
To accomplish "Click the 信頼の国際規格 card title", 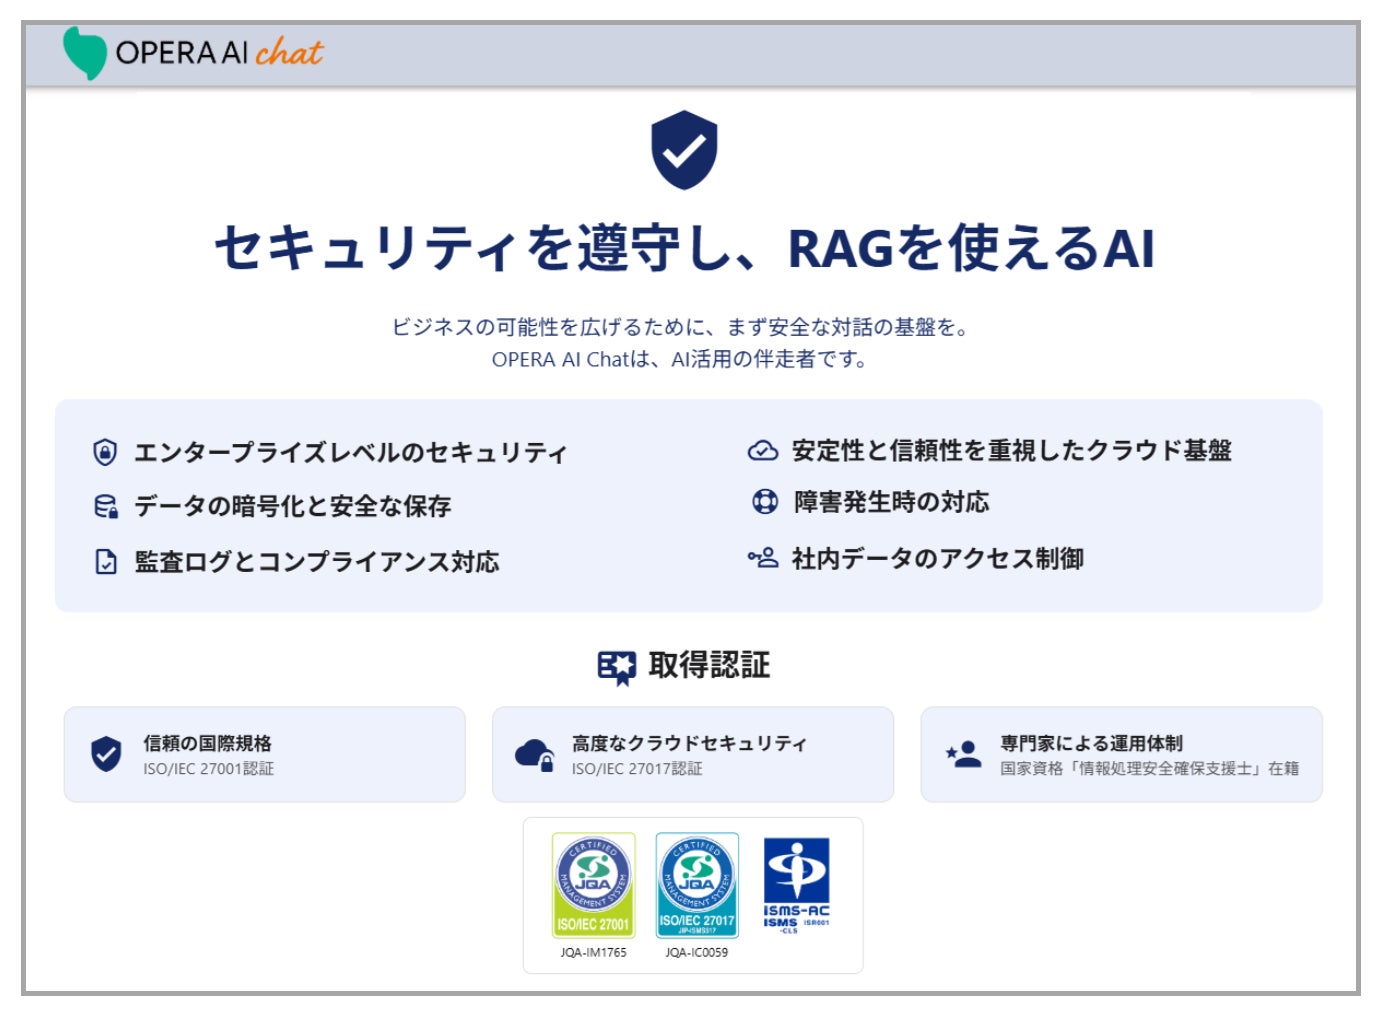I will coord(208,743).
